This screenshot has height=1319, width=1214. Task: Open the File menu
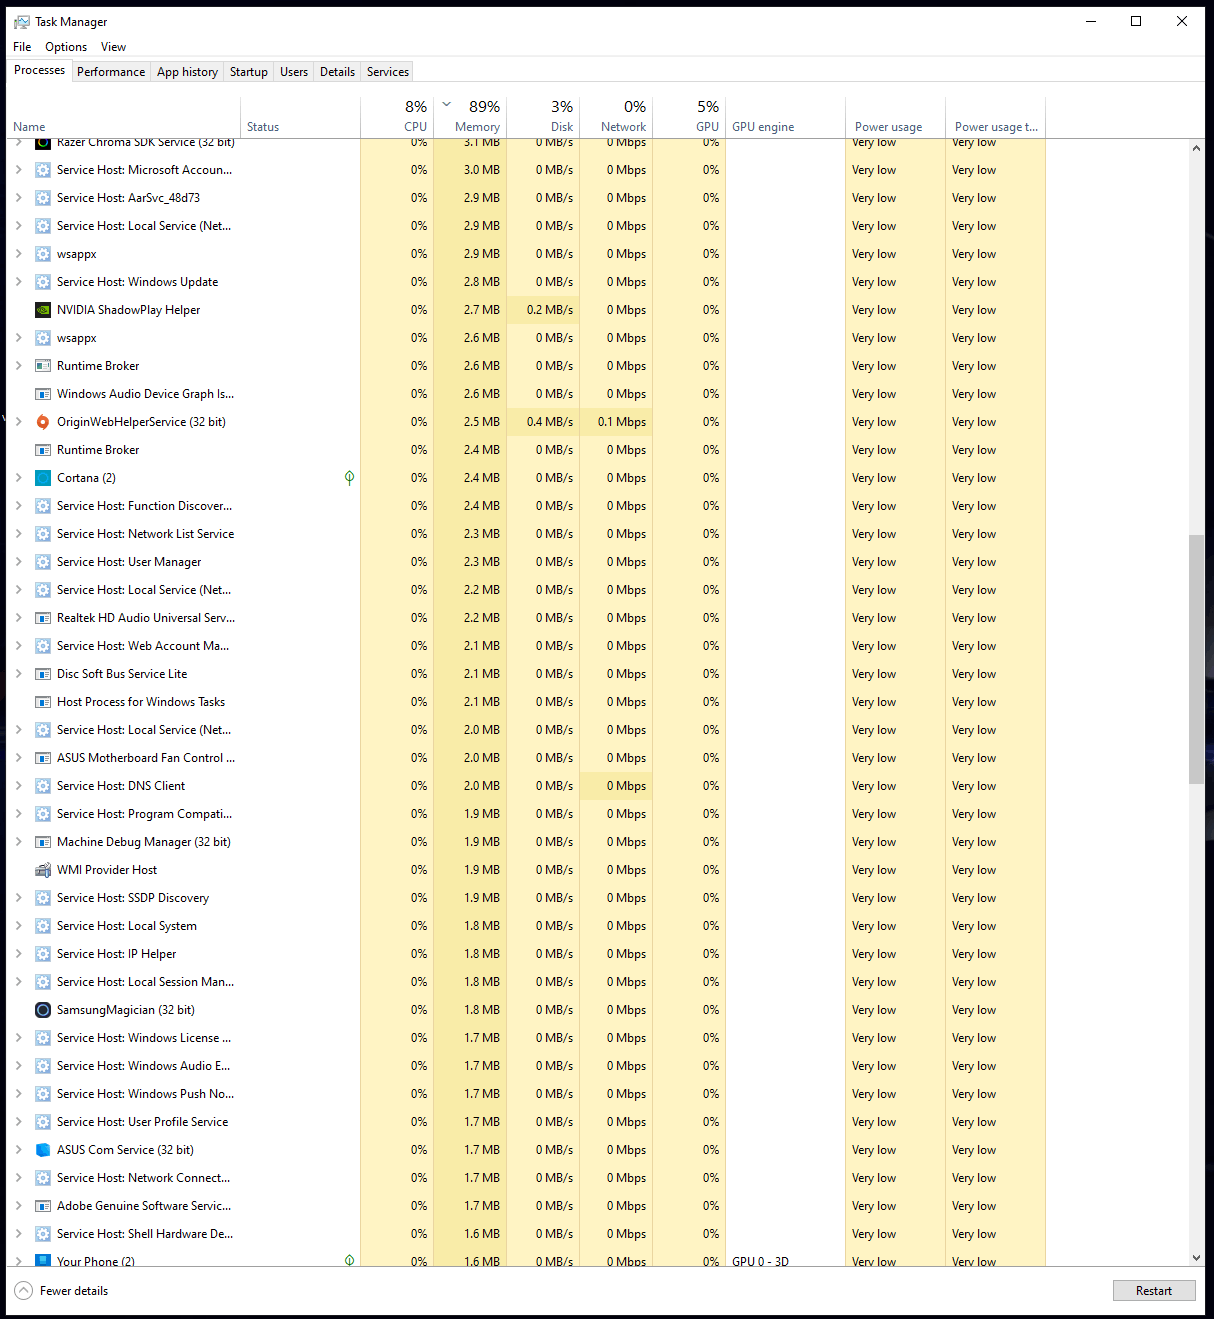point(22,47)
